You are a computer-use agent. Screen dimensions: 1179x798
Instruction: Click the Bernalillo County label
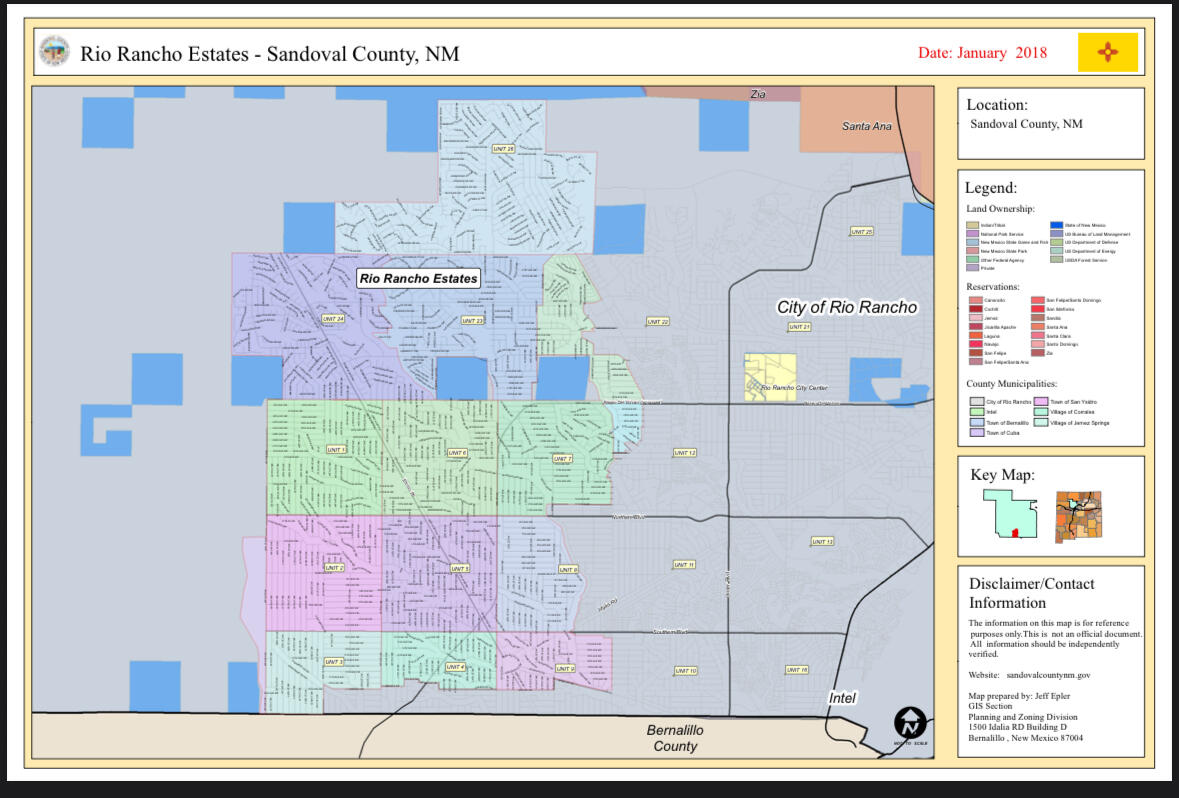pyautogui.click(x=675, y=738)
